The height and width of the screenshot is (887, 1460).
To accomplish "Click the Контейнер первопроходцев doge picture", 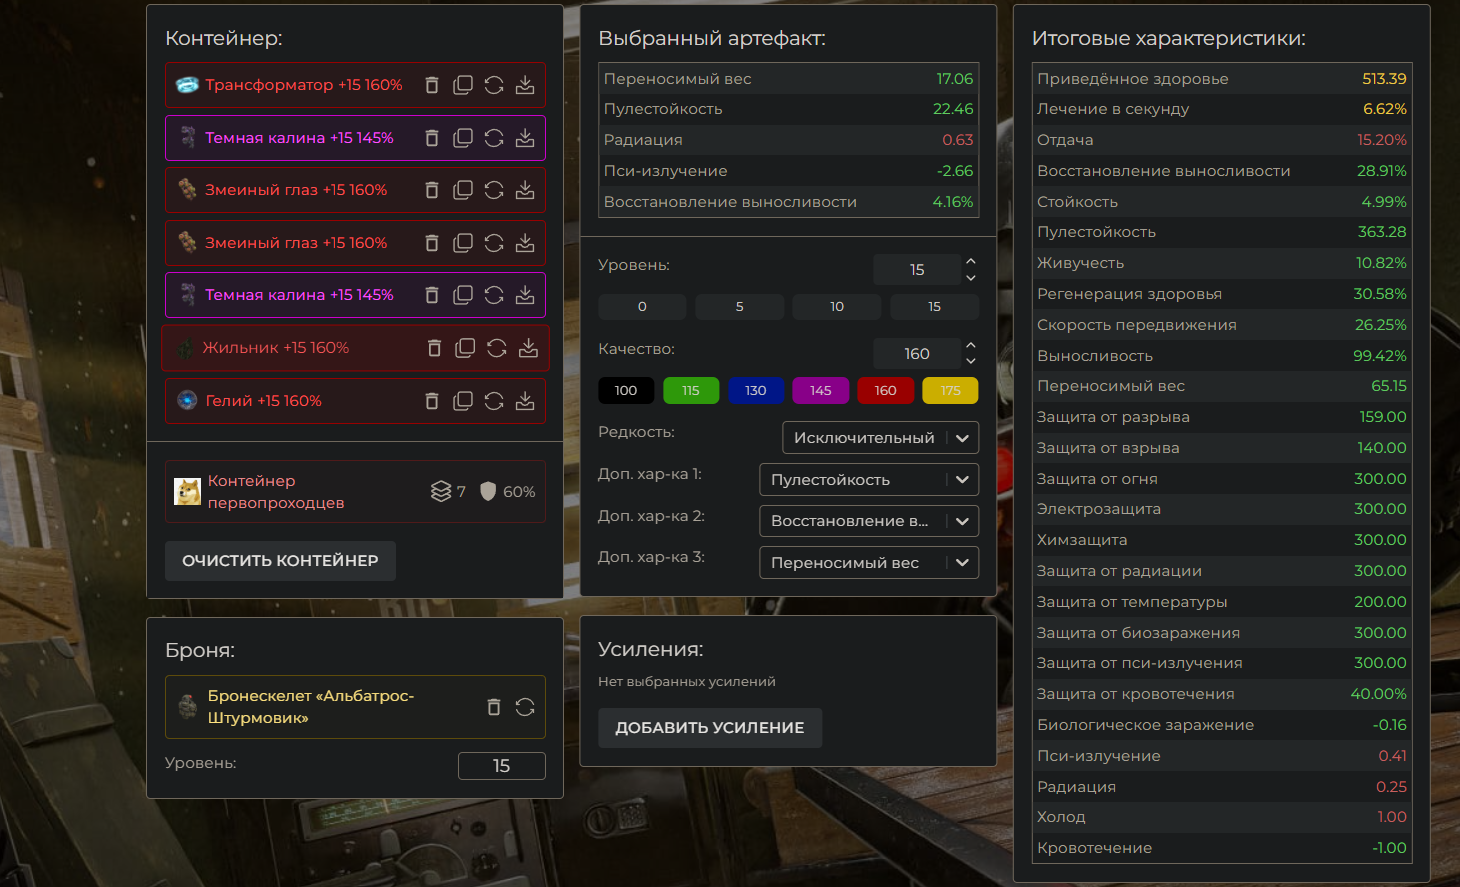I will pyautogui.click(x=188, y=491).
